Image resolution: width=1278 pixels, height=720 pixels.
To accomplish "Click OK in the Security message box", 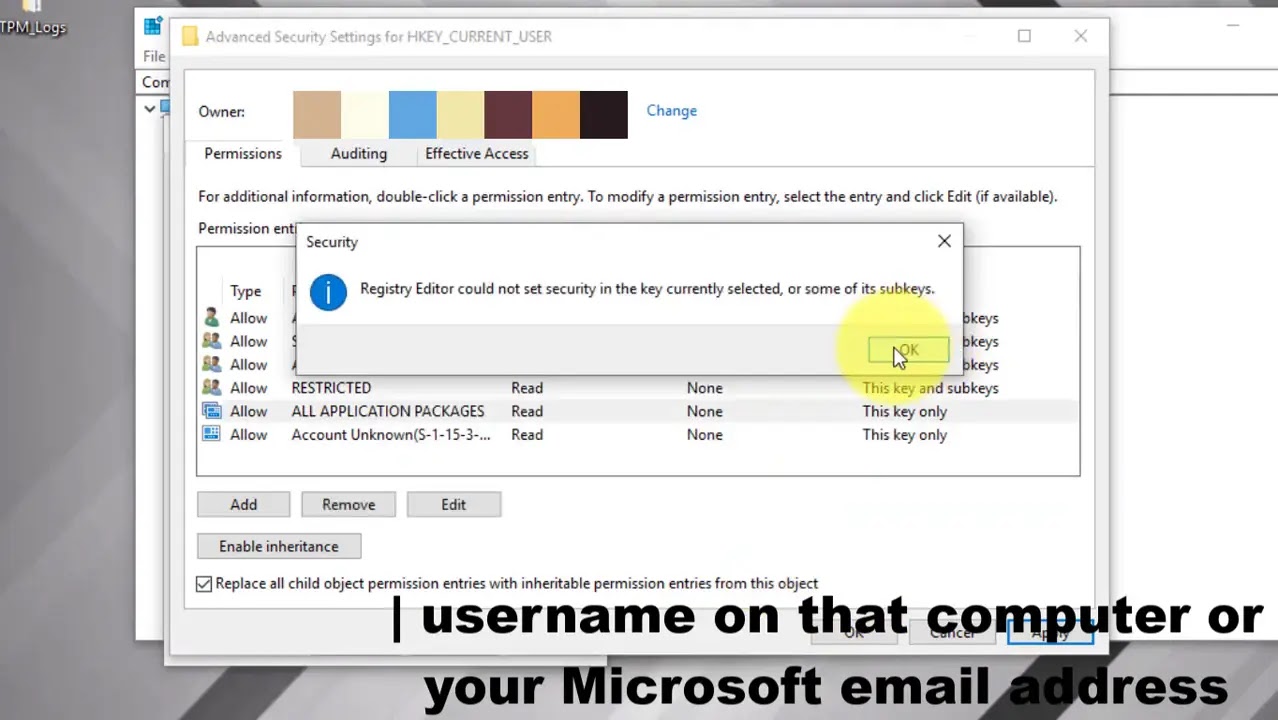I will [907, 351].
